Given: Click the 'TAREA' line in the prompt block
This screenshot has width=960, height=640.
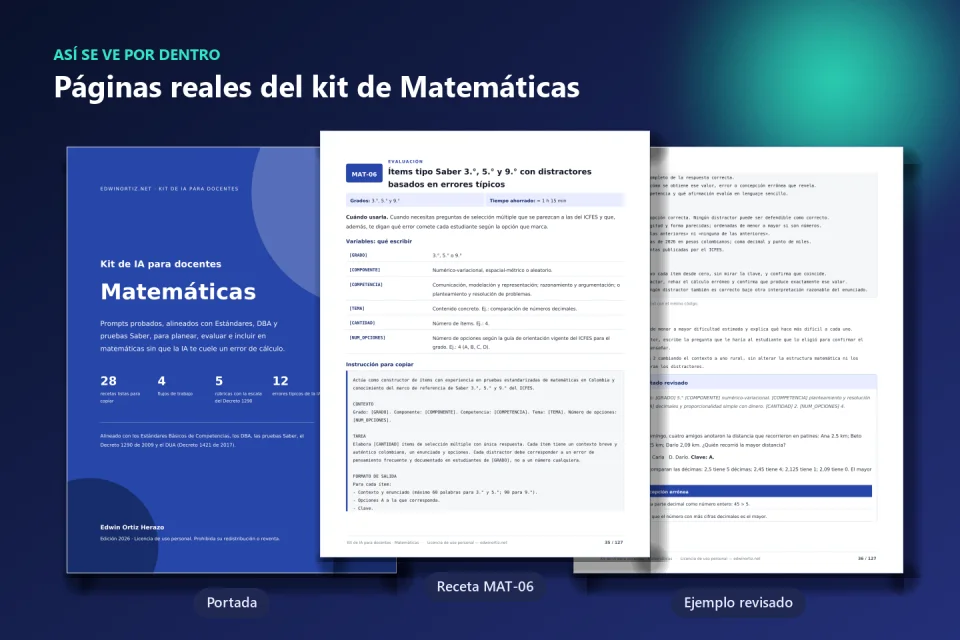Looking at the screenshot, I should [359, 436].
